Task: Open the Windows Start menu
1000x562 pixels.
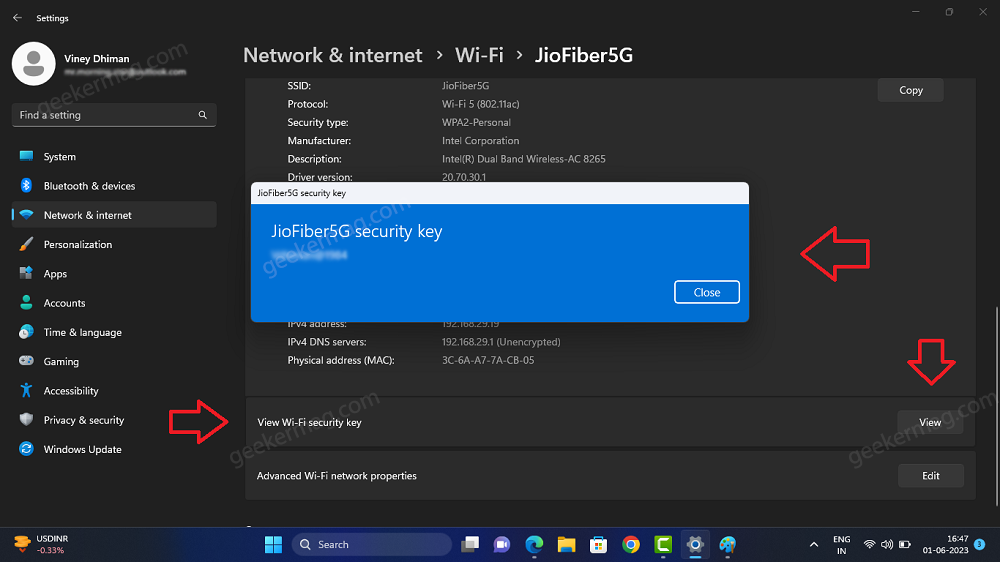Action: click(274, 544)
